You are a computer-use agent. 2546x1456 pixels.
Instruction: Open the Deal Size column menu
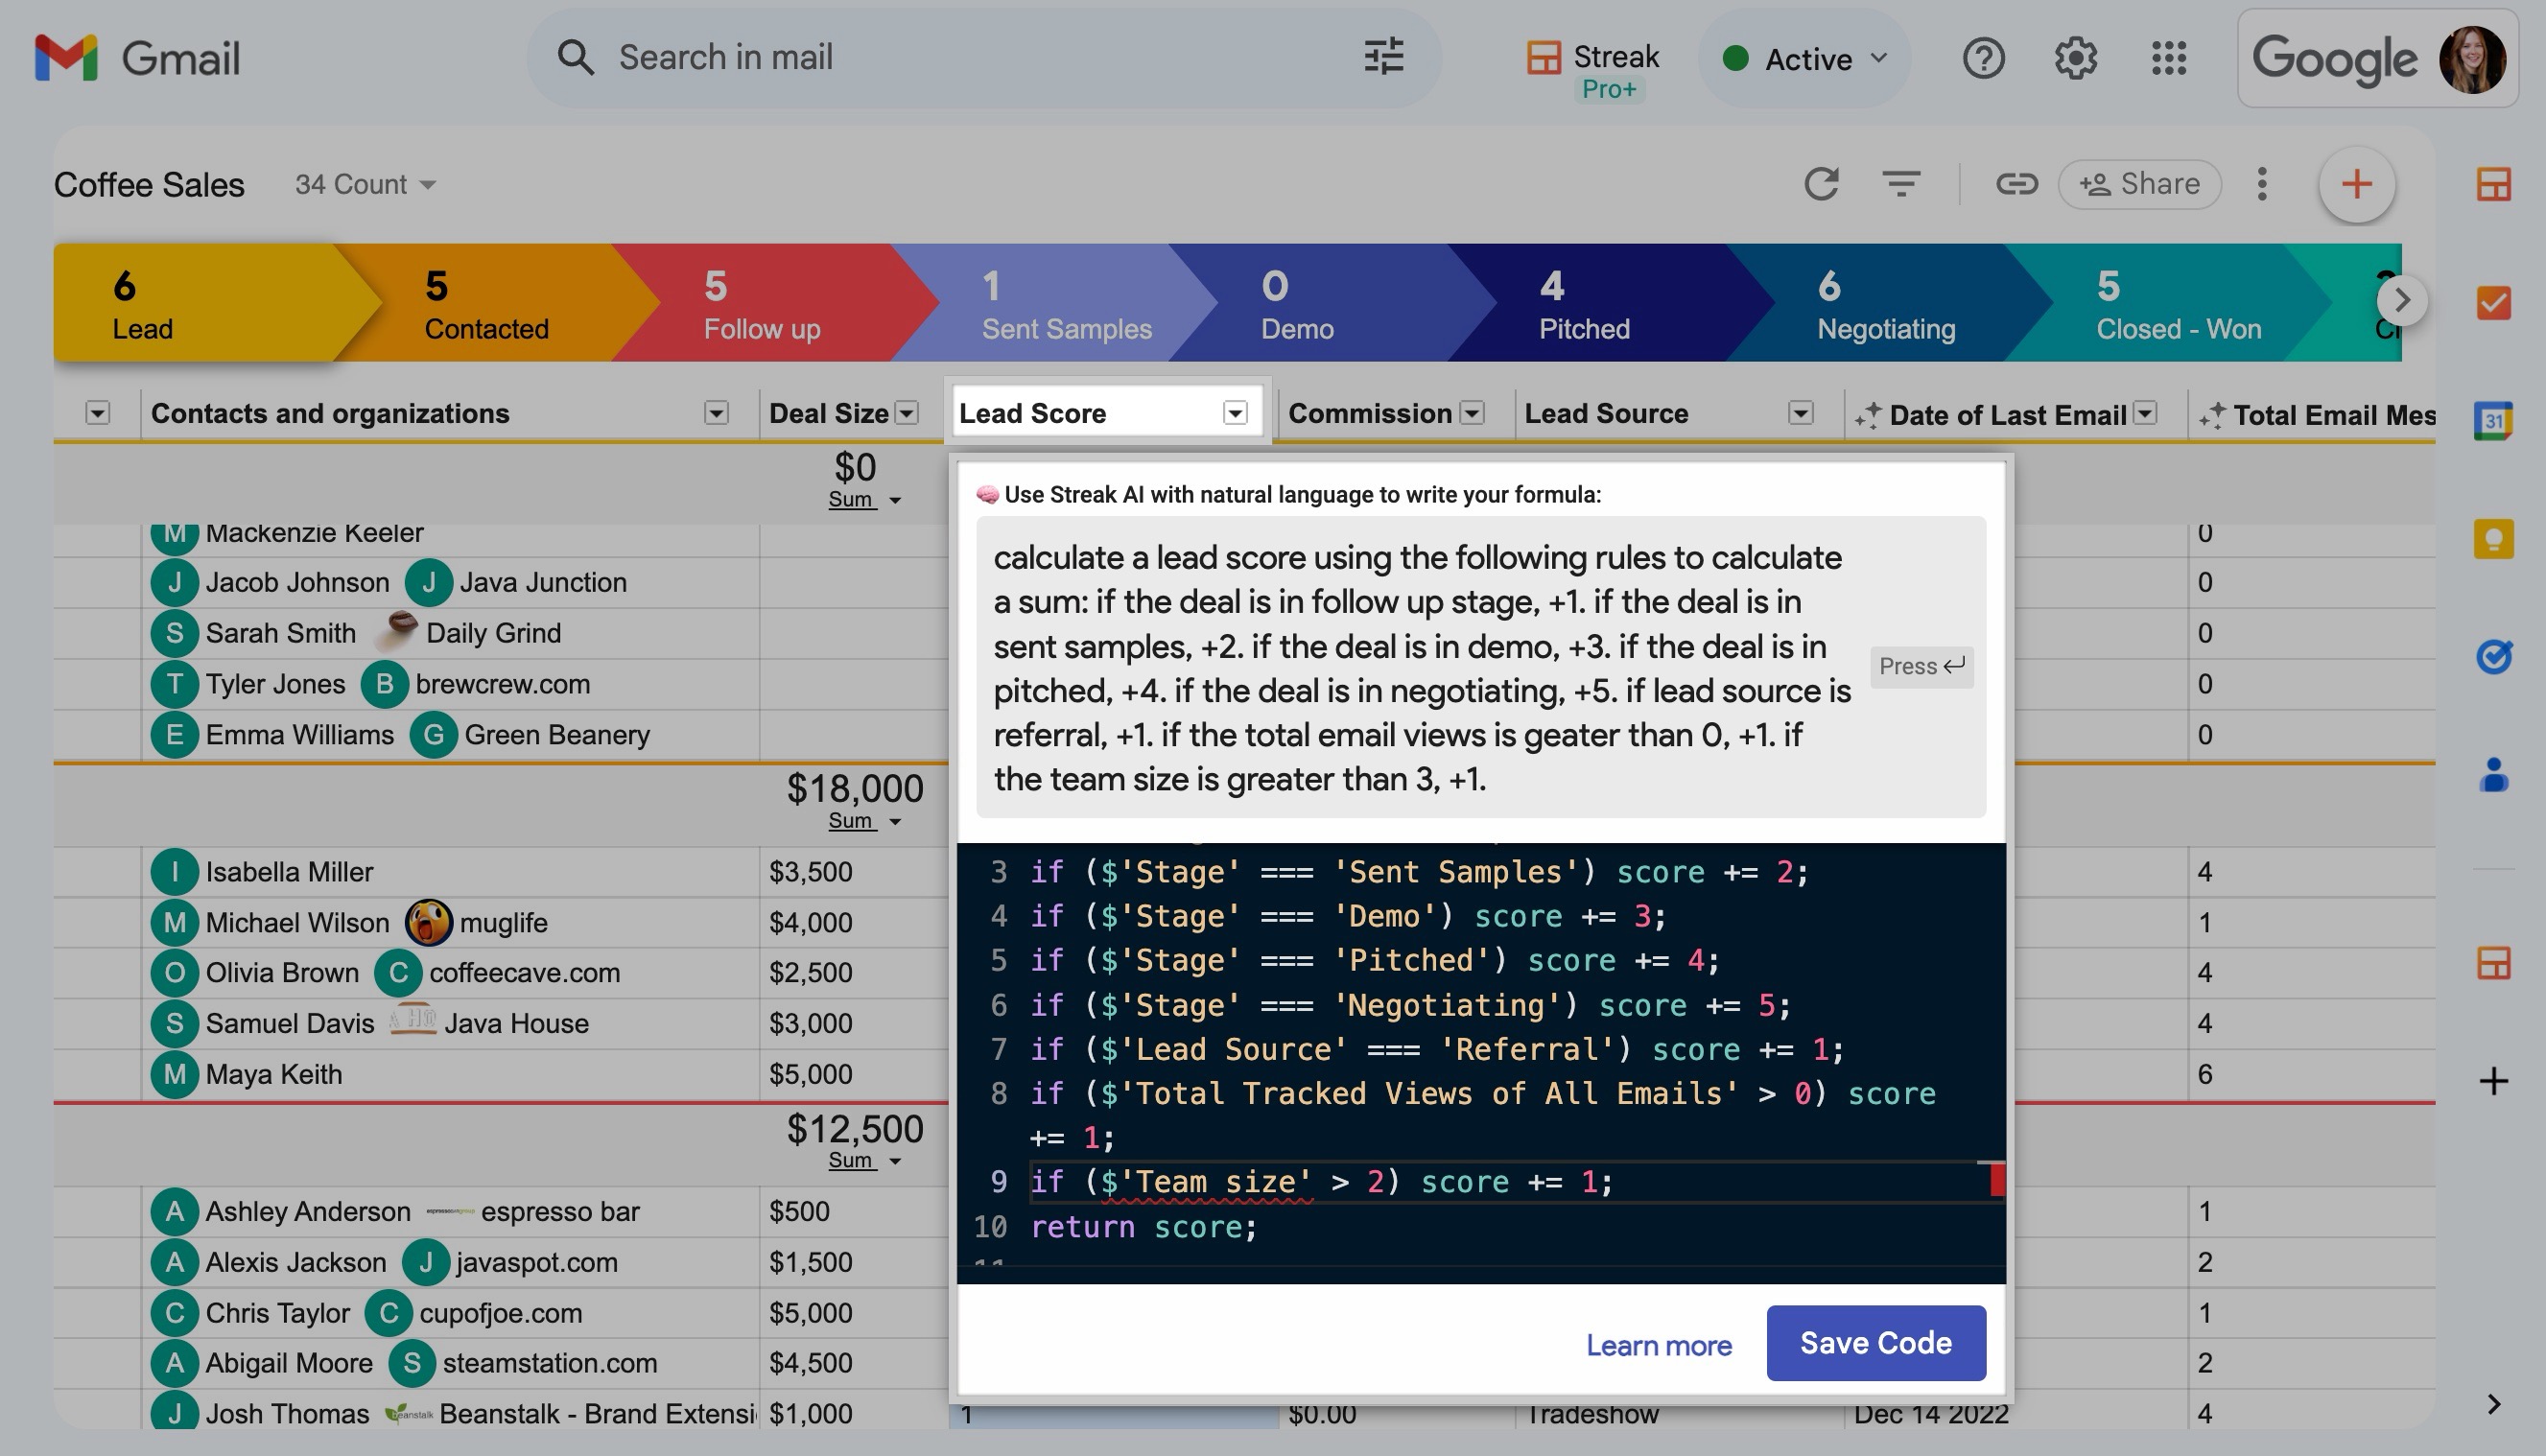907,413
